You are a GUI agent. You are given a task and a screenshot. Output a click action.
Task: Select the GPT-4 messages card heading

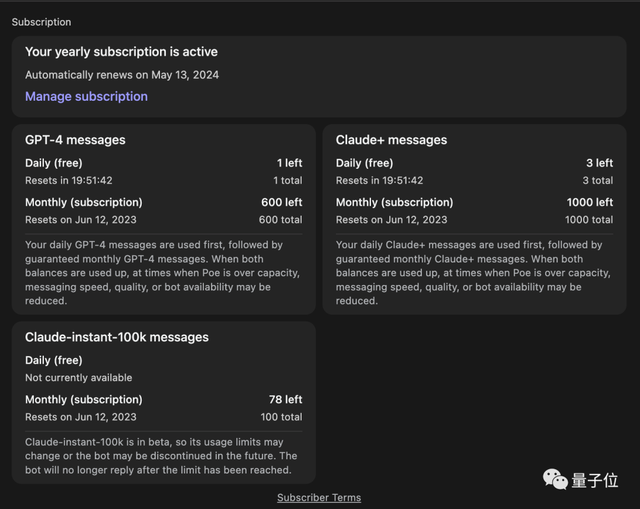pyautogui.click(x=75, y=140)
